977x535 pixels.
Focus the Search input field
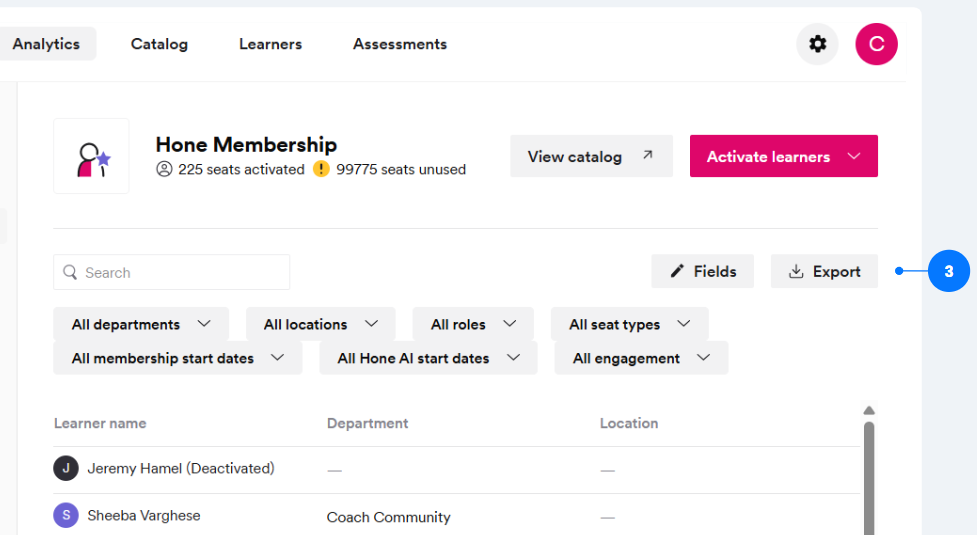171,272
